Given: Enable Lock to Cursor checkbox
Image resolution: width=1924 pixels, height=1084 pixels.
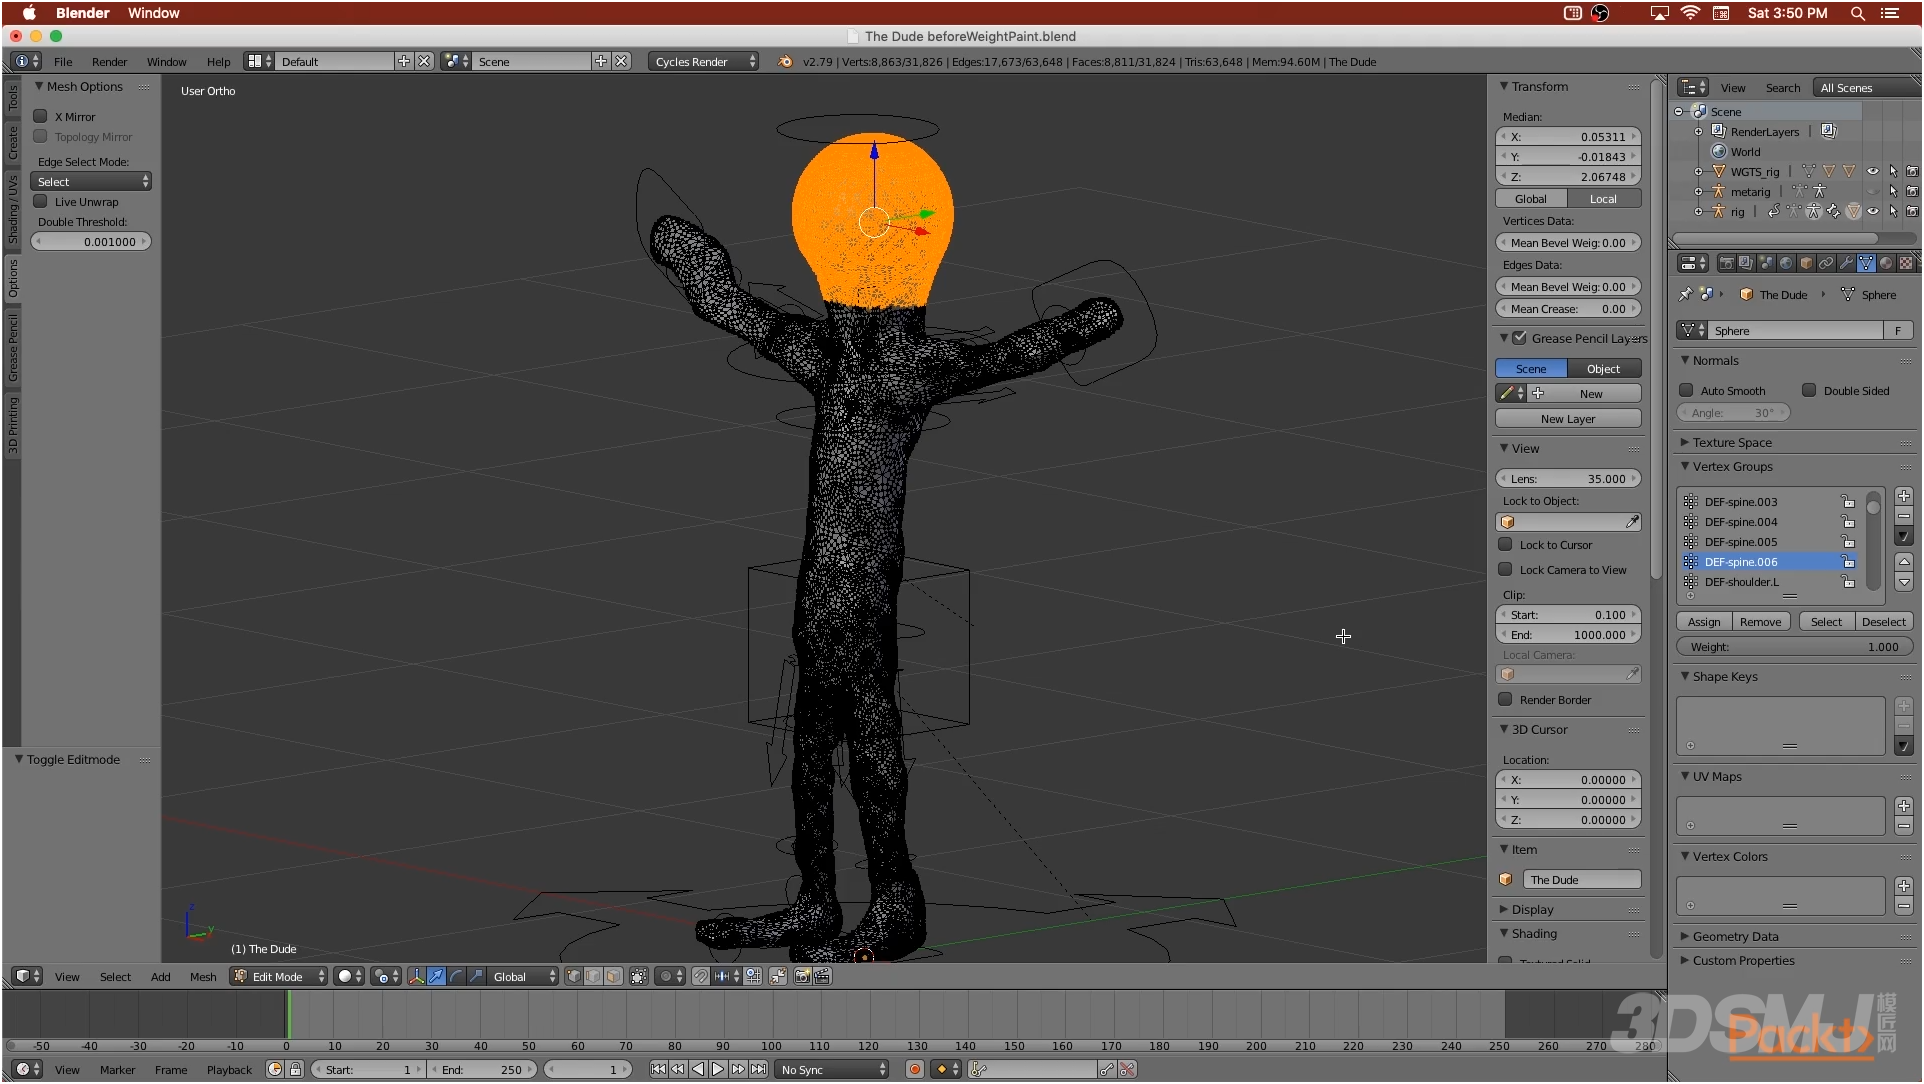Looking at the screenshot, I should [x=1505, y=544].
